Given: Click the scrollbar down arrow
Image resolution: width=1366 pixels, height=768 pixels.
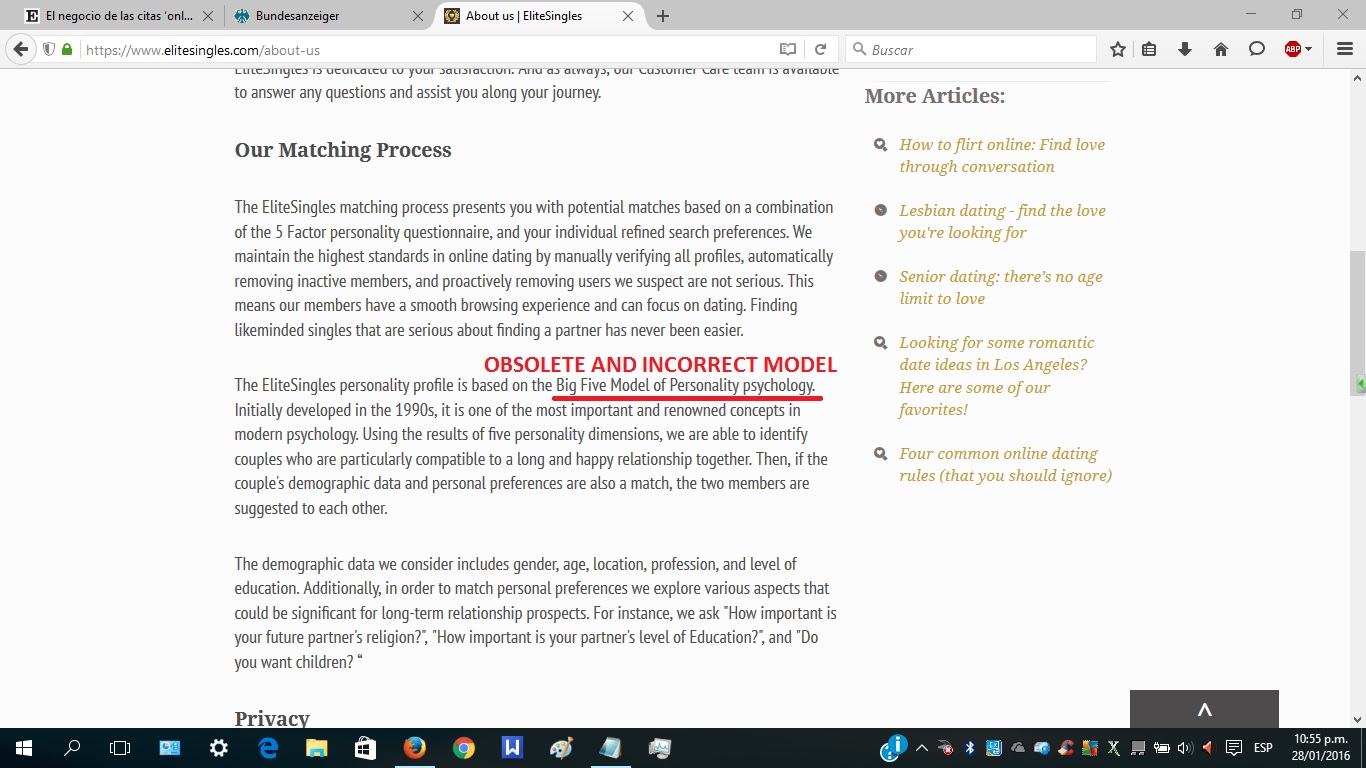Looking at the screenshot, I should 1357,719.
